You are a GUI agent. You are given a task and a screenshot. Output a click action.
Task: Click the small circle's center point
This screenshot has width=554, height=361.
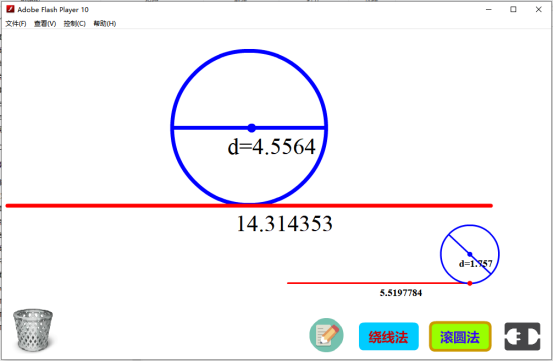pos(470,254)
